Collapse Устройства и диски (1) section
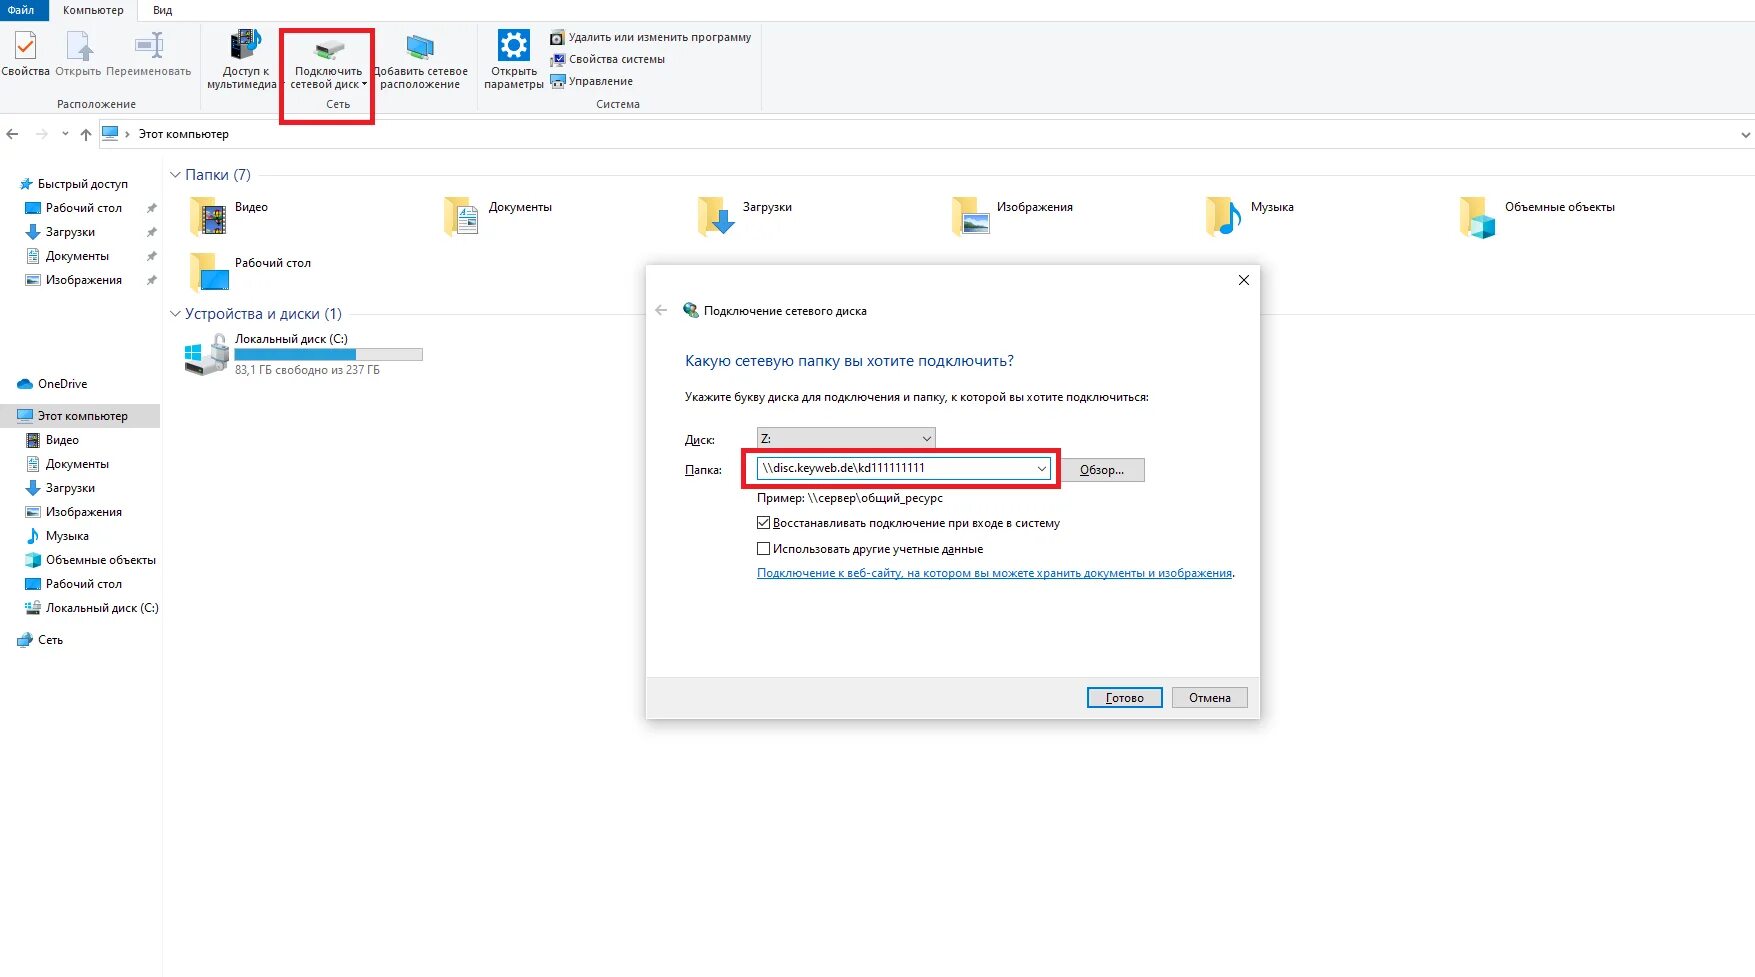1755x977 pixels. (x=175, y=314)
